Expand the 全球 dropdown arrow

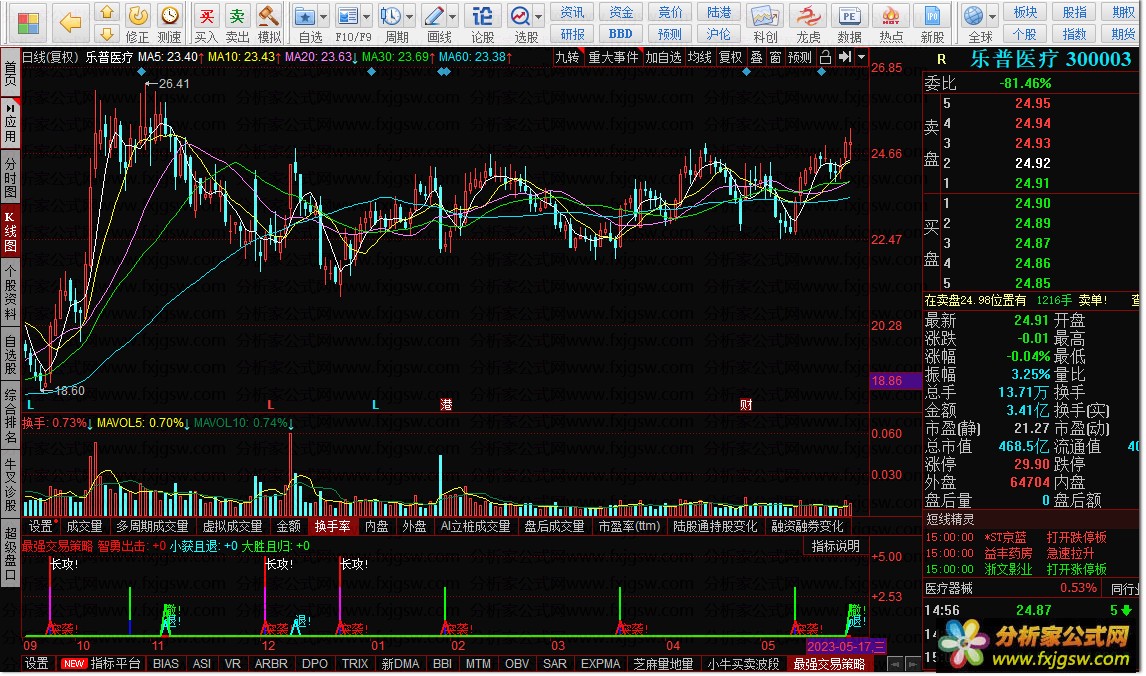993,16
